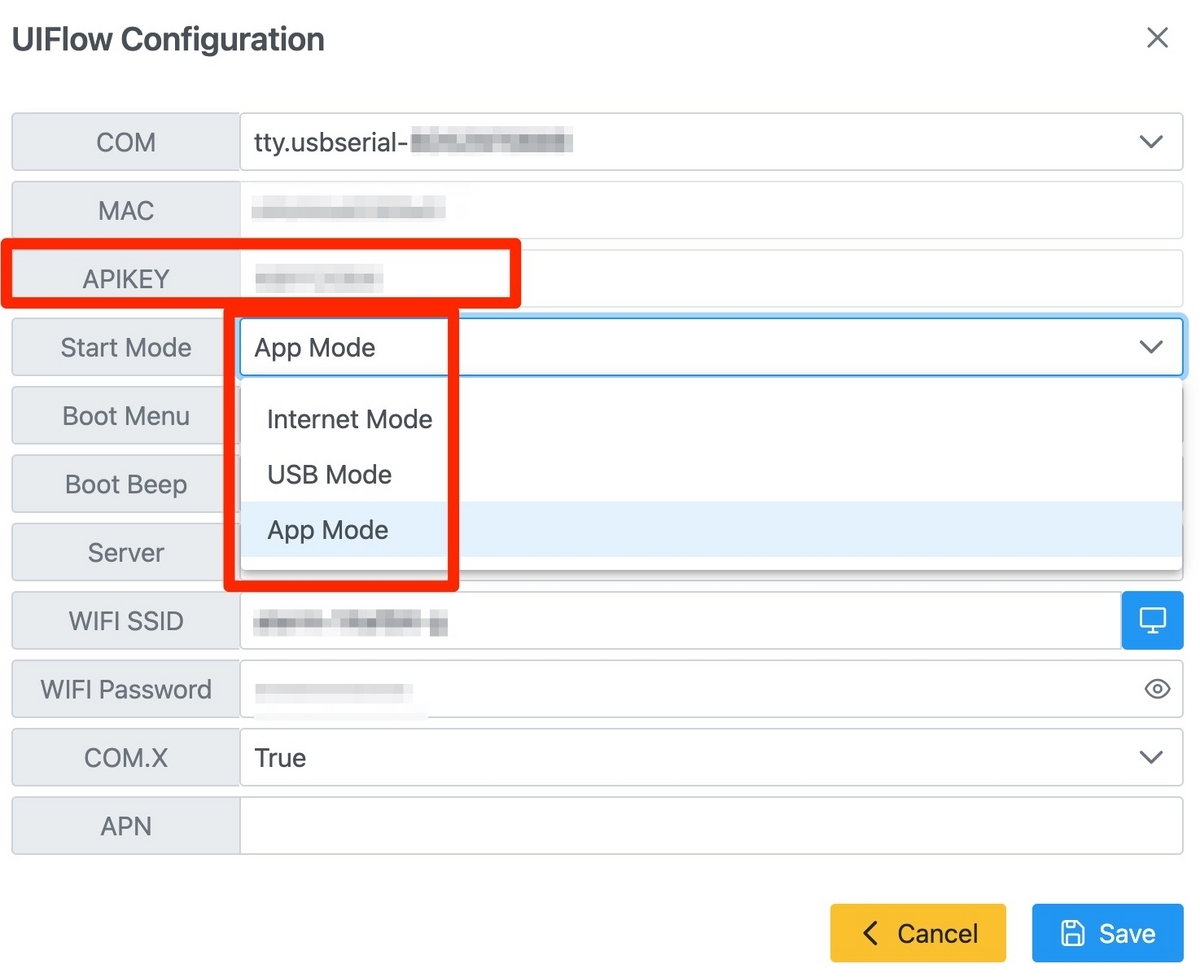Click into the WIFI SSID field

[x=680, y=621]
